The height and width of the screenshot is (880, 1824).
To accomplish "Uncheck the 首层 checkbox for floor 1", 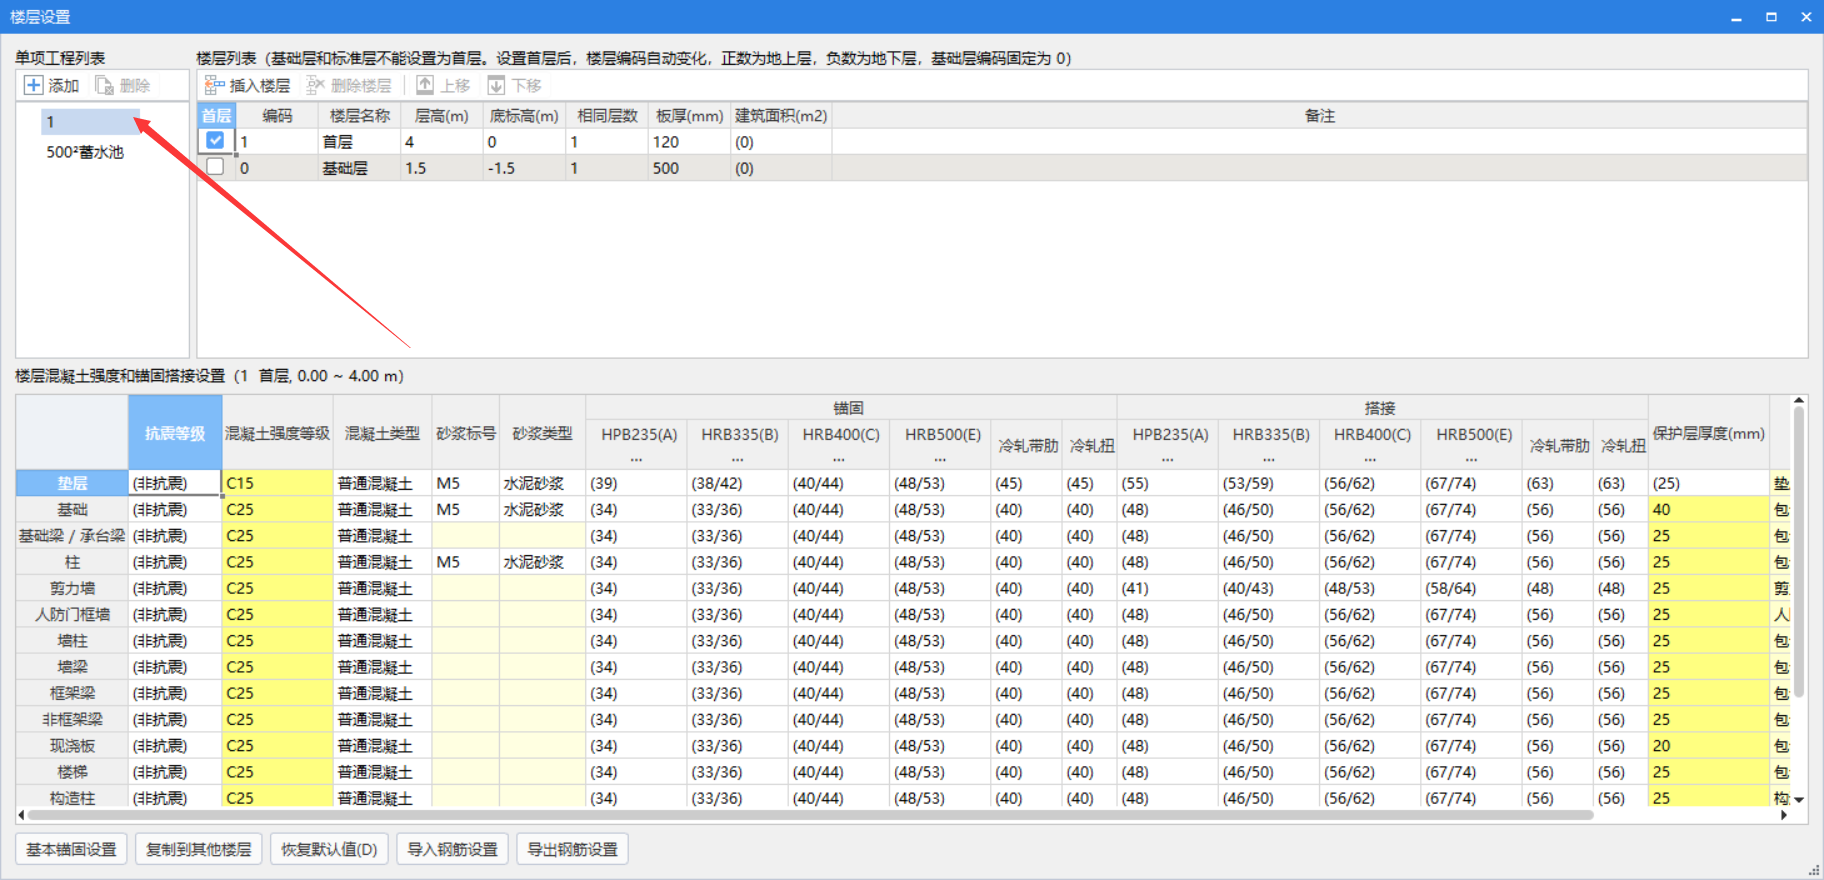I will point(215,141).
